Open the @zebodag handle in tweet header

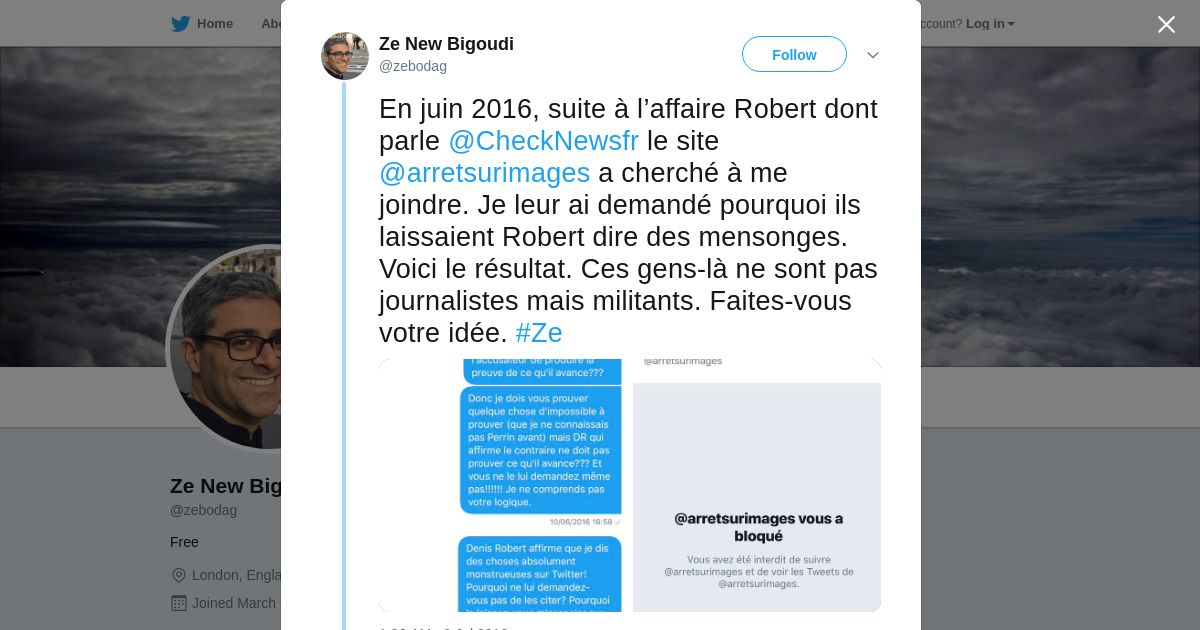[413, 66]
